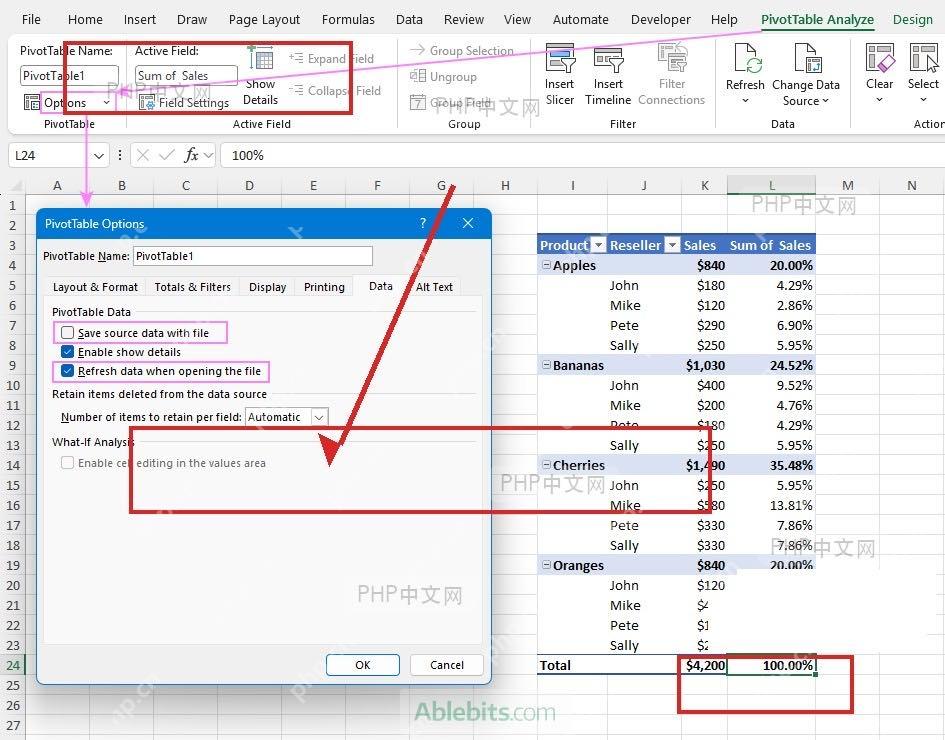Click the OK button
Screen dimensions: 945x740
363,665
